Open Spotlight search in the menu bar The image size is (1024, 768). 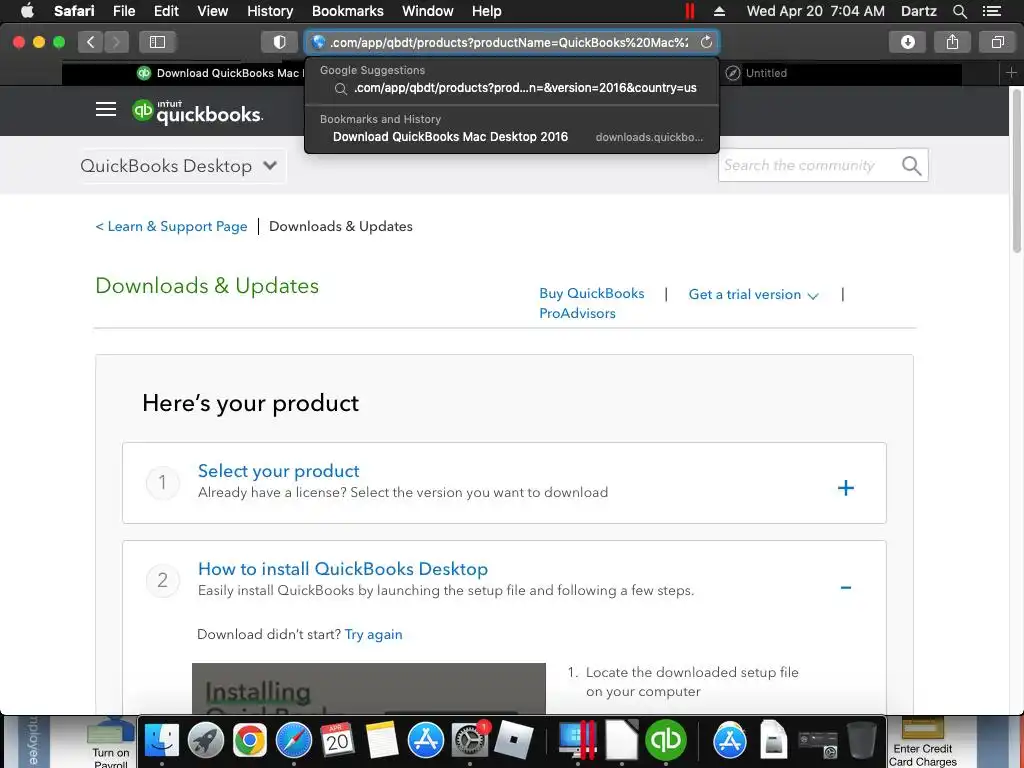click(959, 11)
